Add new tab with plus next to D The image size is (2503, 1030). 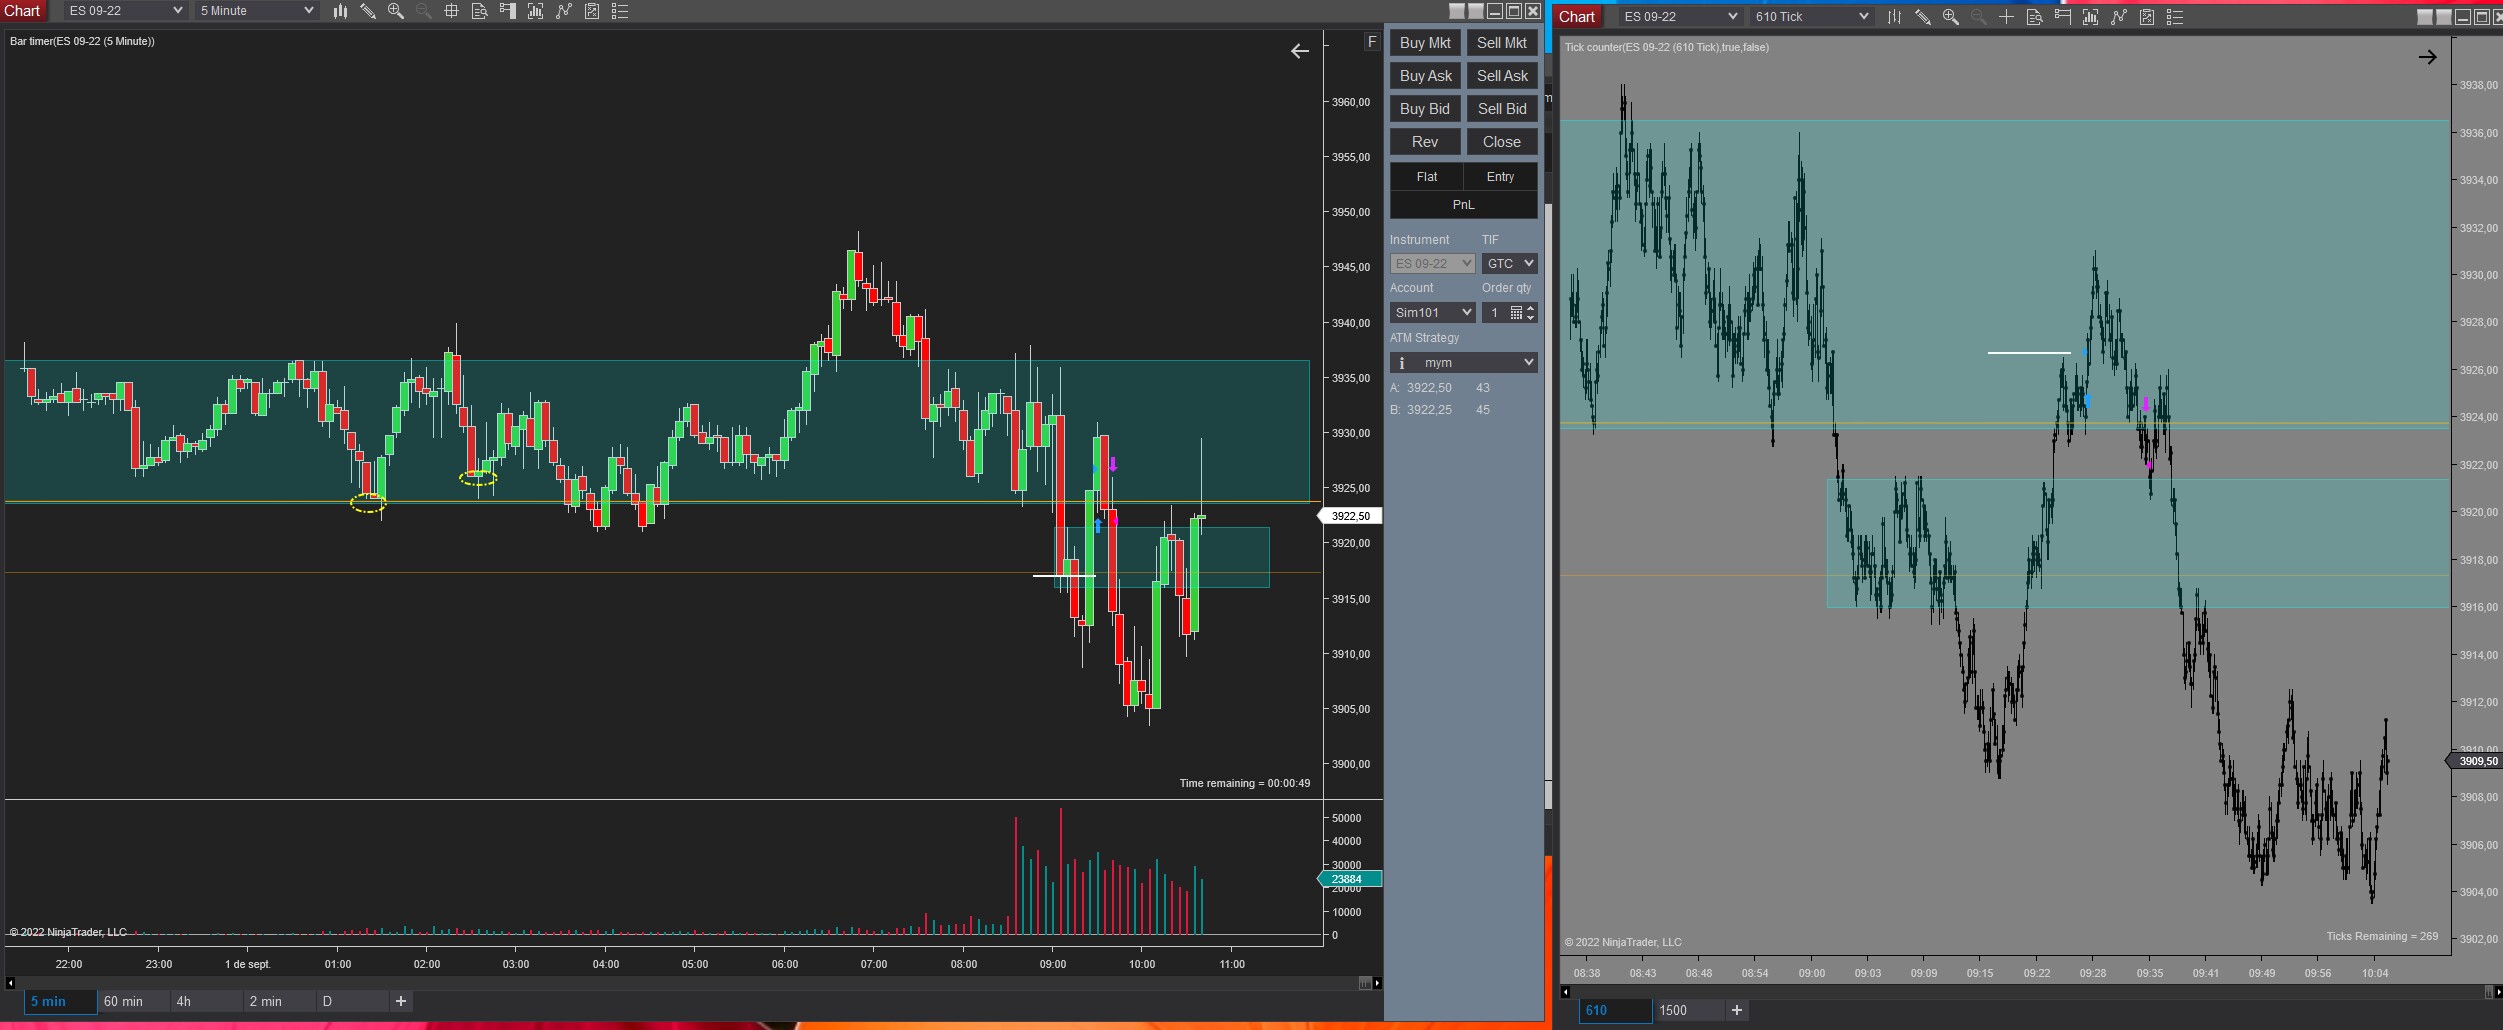tap(401, 1001)
